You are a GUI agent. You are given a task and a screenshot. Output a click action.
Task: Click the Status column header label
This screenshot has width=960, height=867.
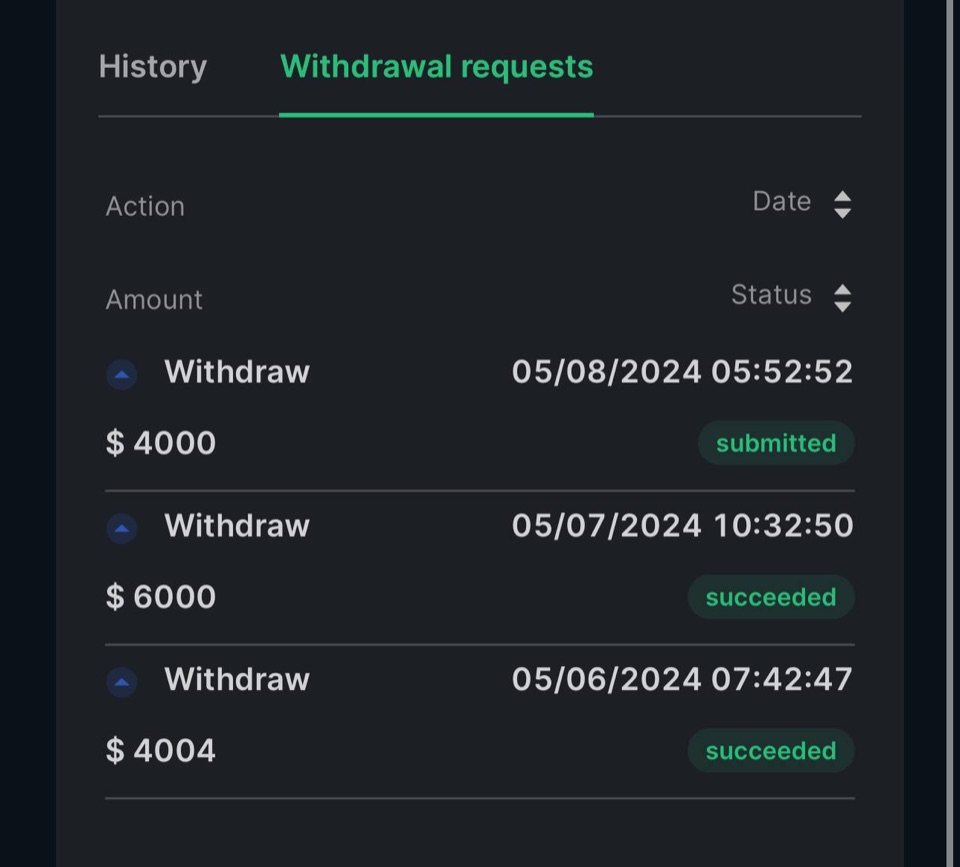(771, 295)
